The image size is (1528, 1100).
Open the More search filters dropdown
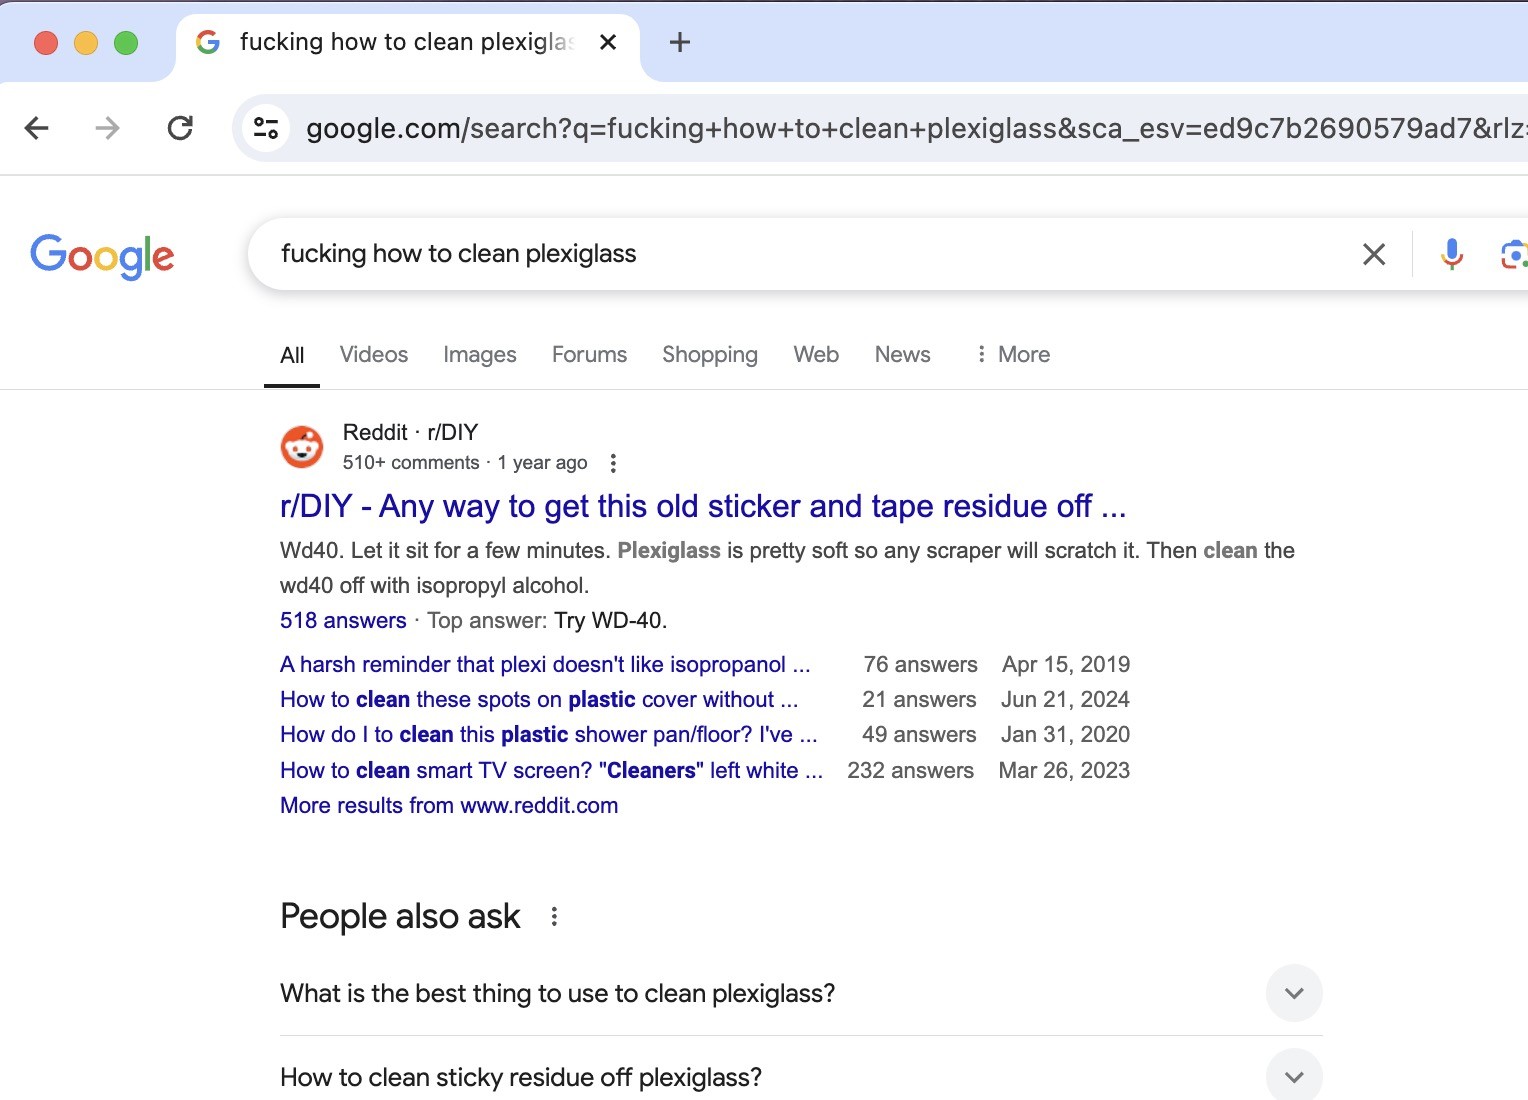[x=1013, y=354]
